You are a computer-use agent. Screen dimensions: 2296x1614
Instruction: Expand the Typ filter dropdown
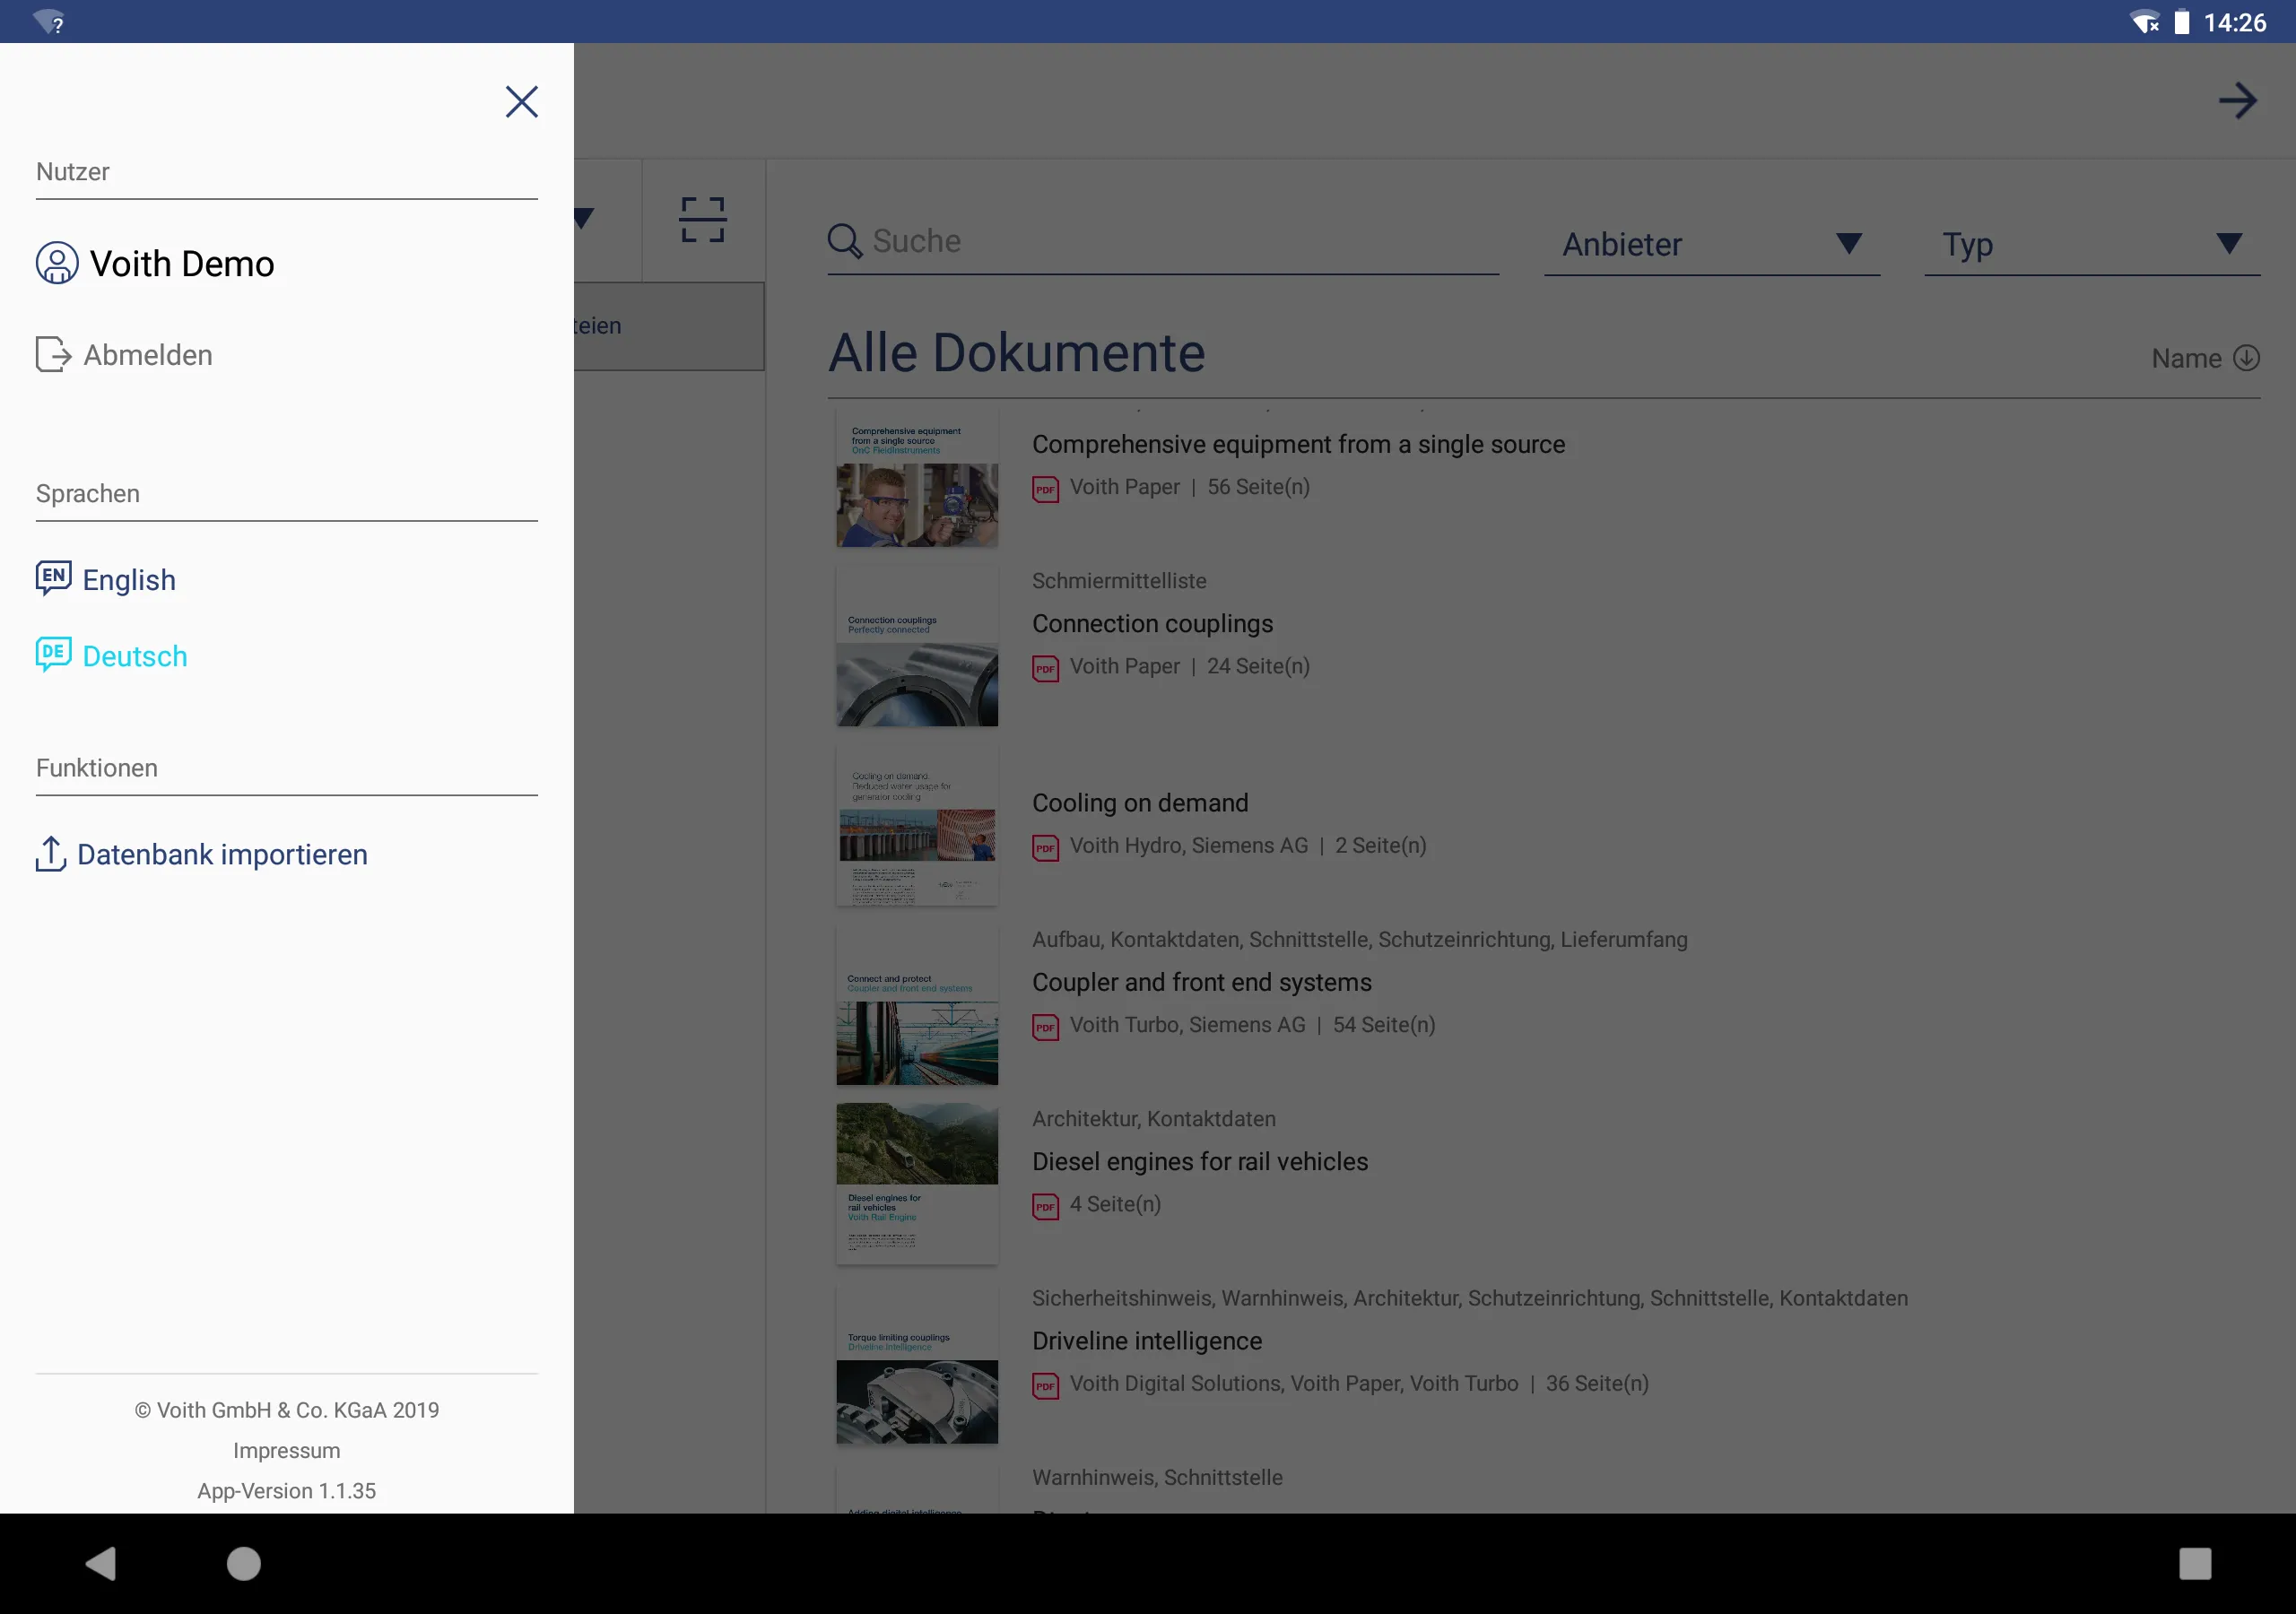tap(2092, 243)
